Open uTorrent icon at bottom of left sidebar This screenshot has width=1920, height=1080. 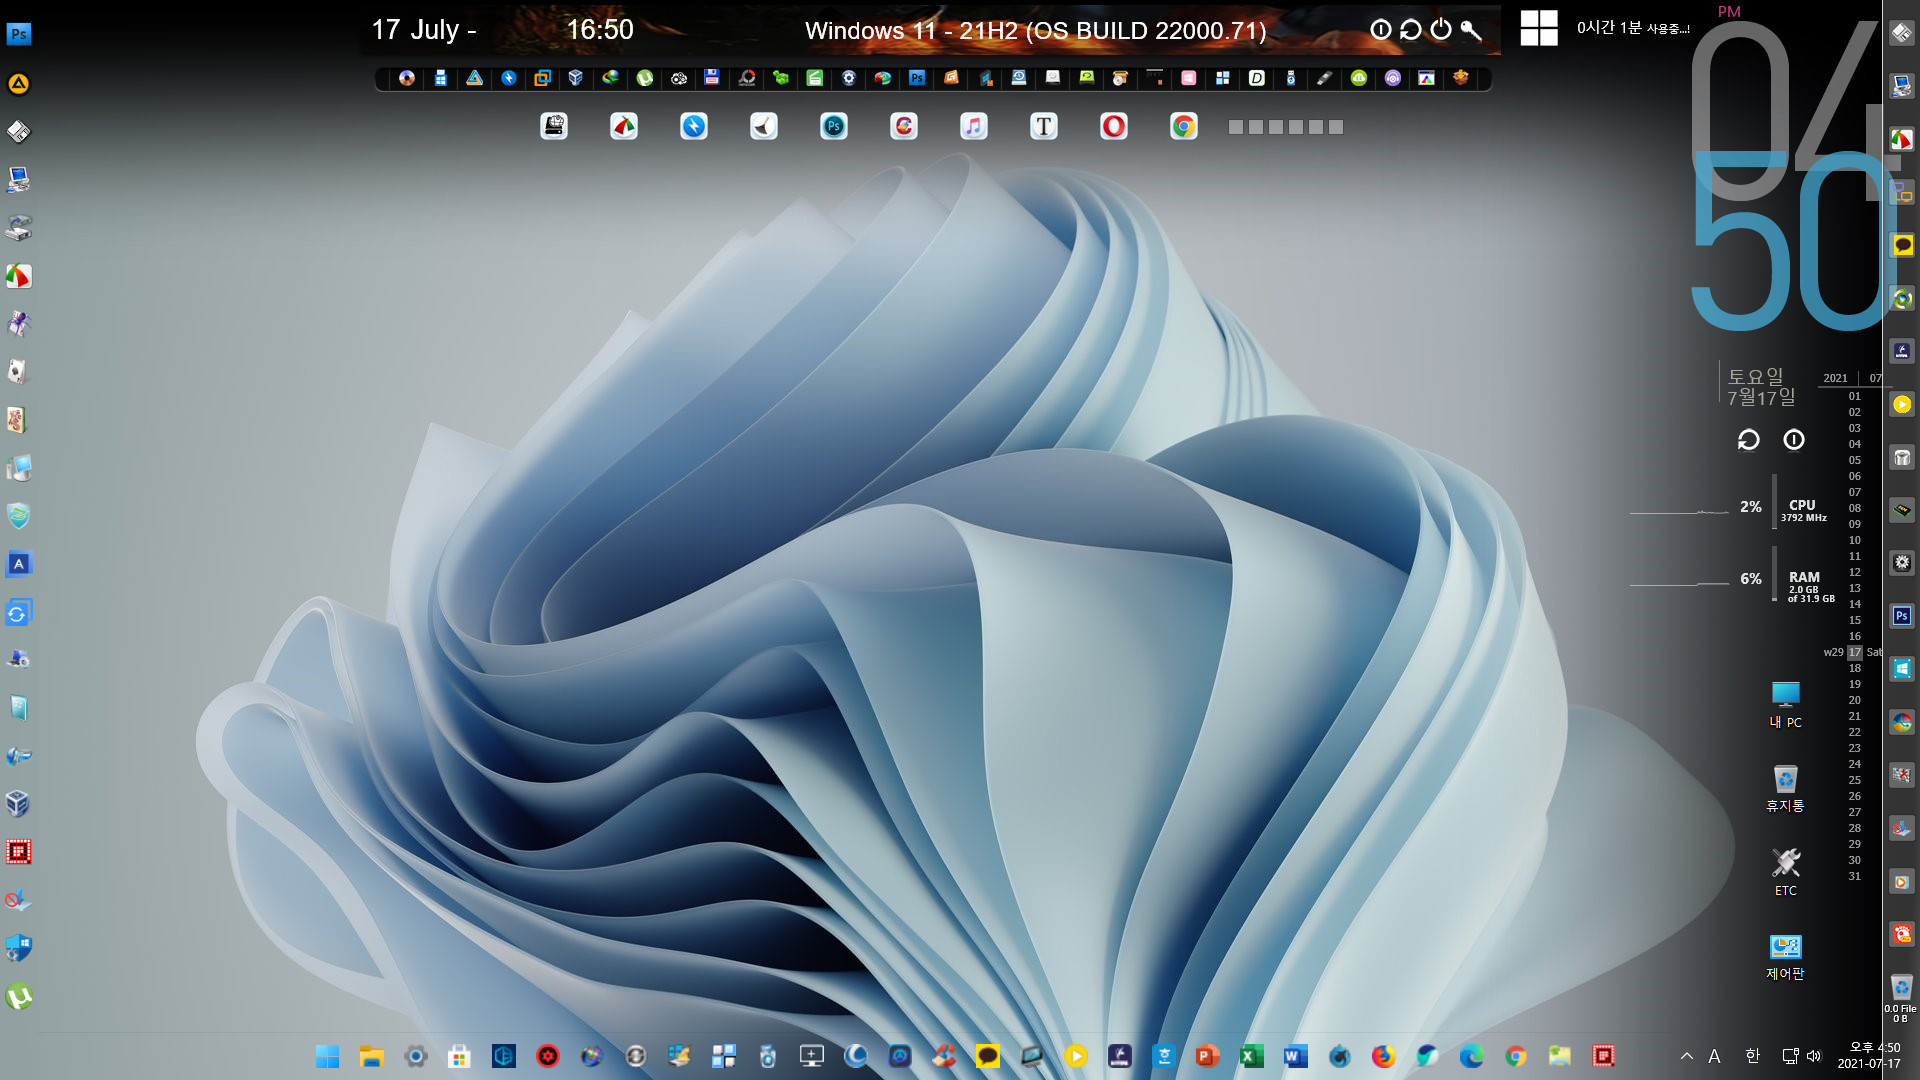19,996
